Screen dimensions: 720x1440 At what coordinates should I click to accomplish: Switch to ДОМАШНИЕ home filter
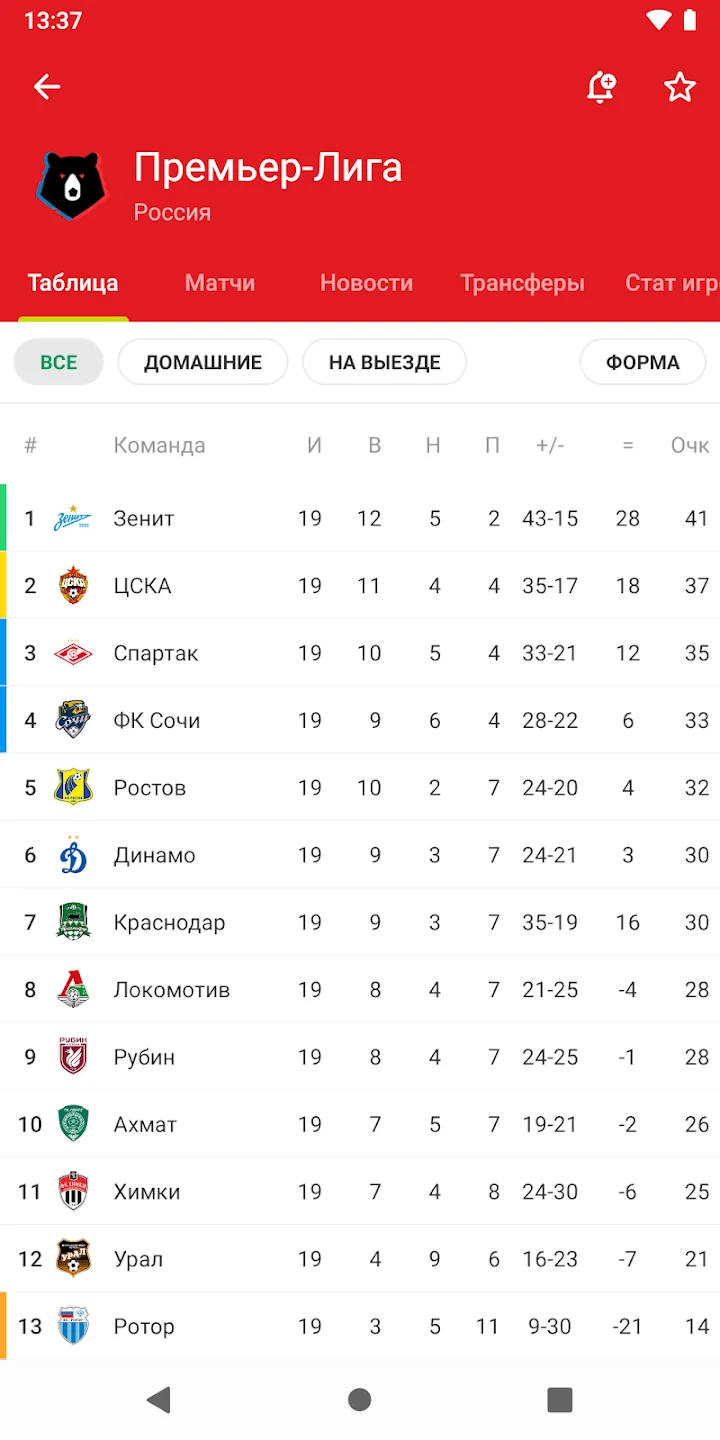click(x=203, y=362)
